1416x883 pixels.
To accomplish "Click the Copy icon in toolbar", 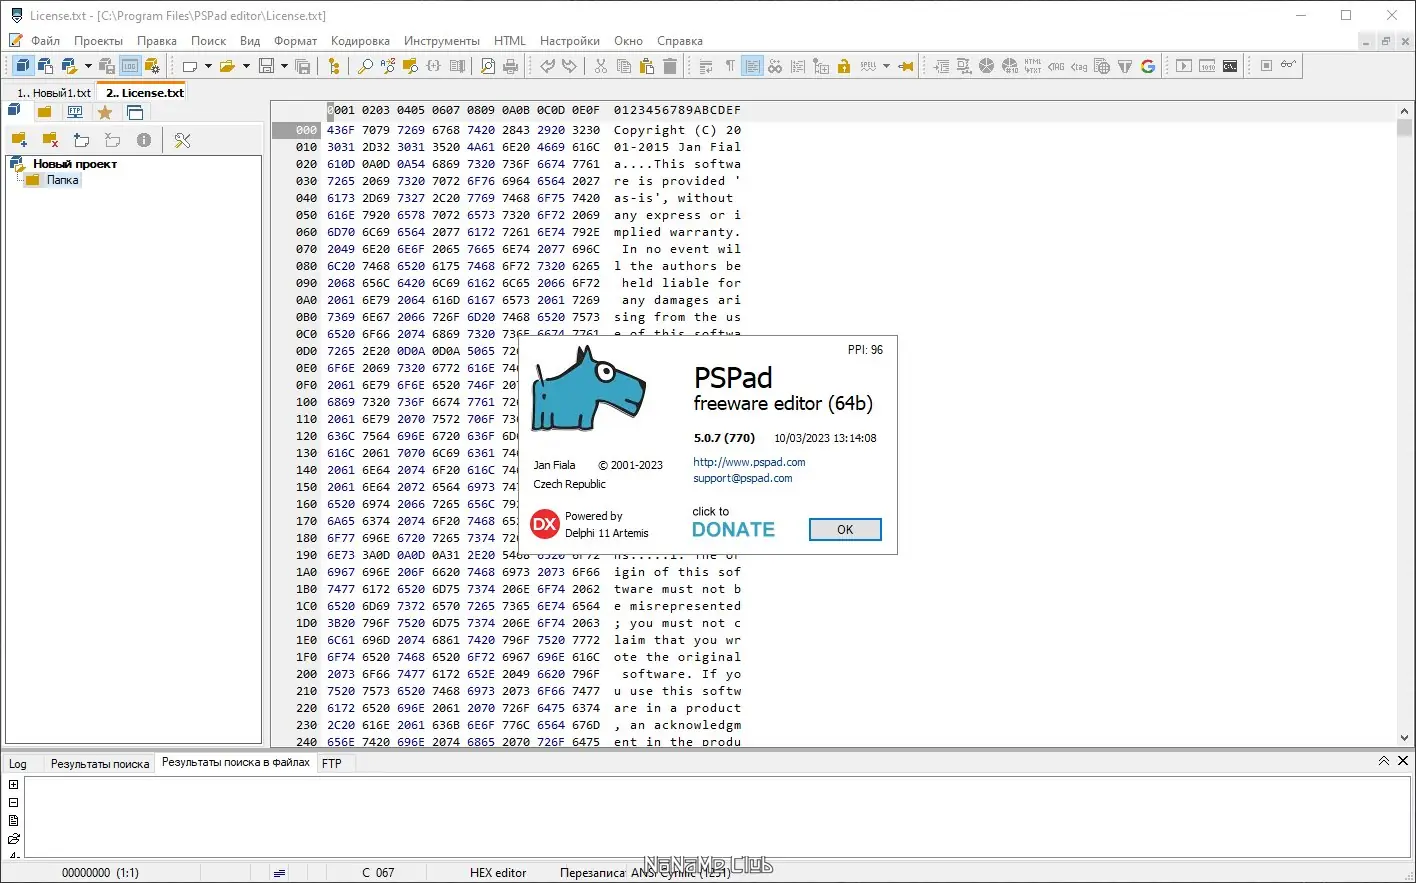I will (x=624, y=66).
